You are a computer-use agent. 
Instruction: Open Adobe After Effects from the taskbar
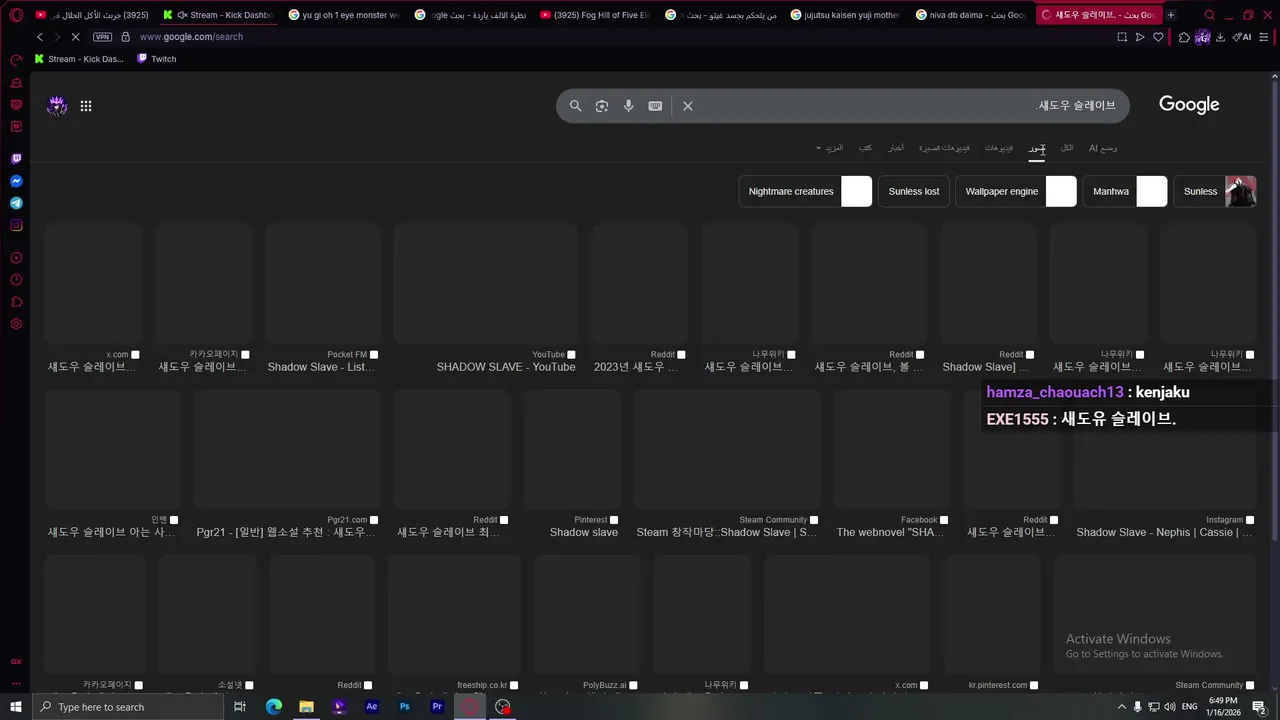point(372,707)
